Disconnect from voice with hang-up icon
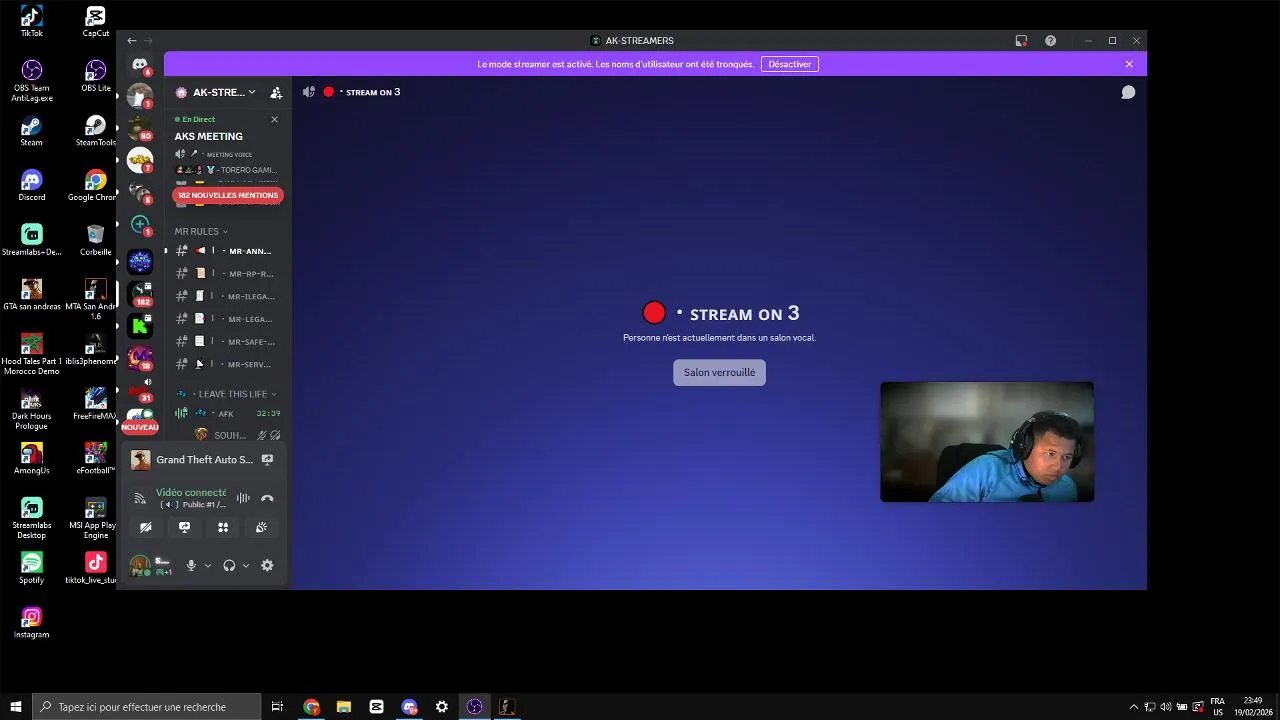 [x=267, y=498]
